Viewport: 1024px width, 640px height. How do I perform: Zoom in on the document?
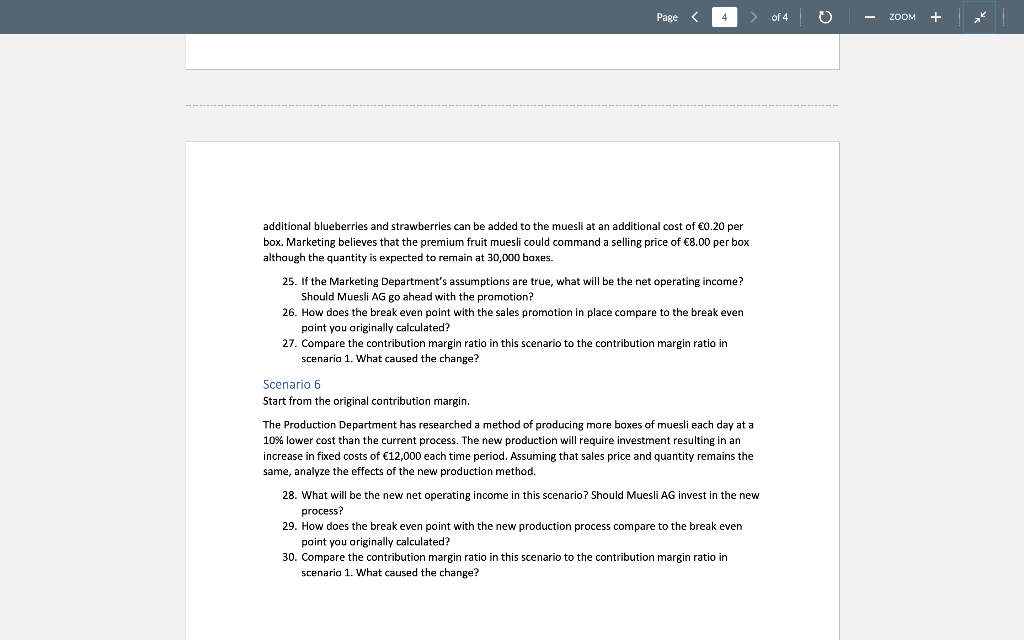click(935, 16)
